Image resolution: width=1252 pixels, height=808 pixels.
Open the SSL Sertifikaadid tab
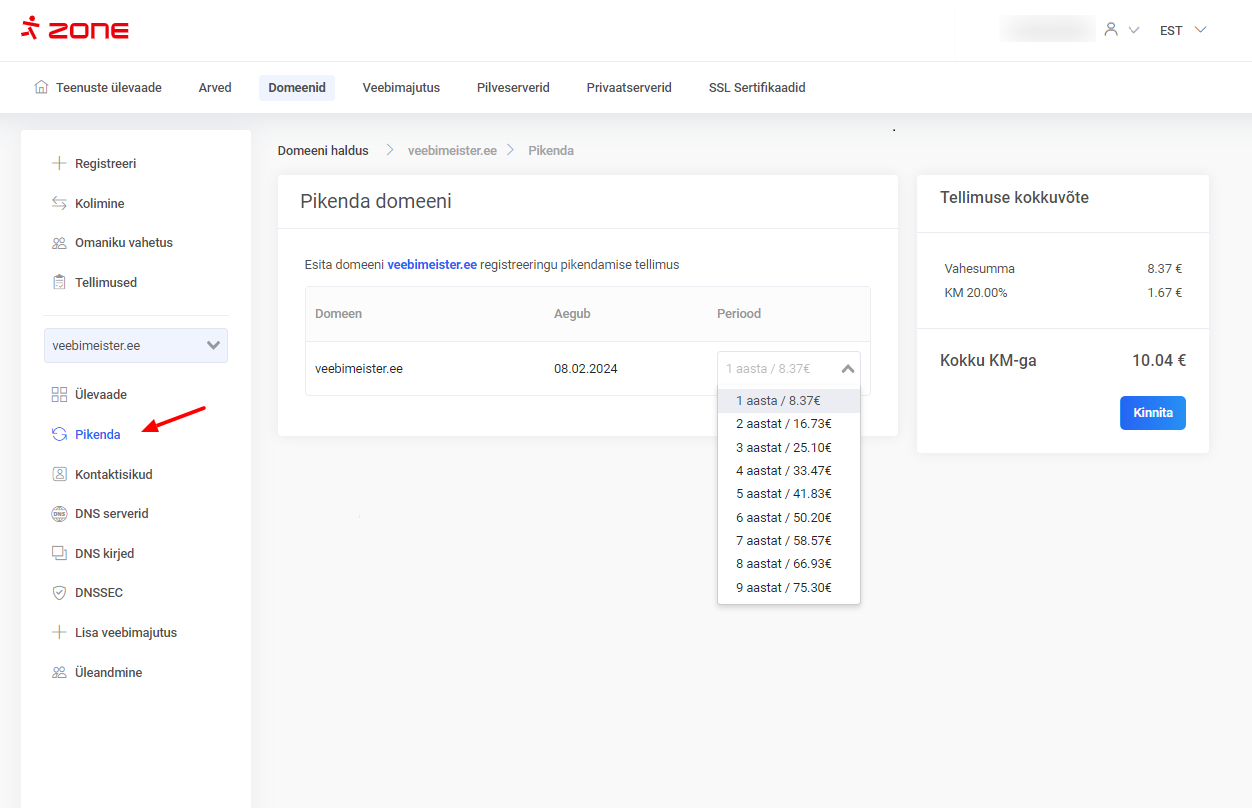point(757,88)
